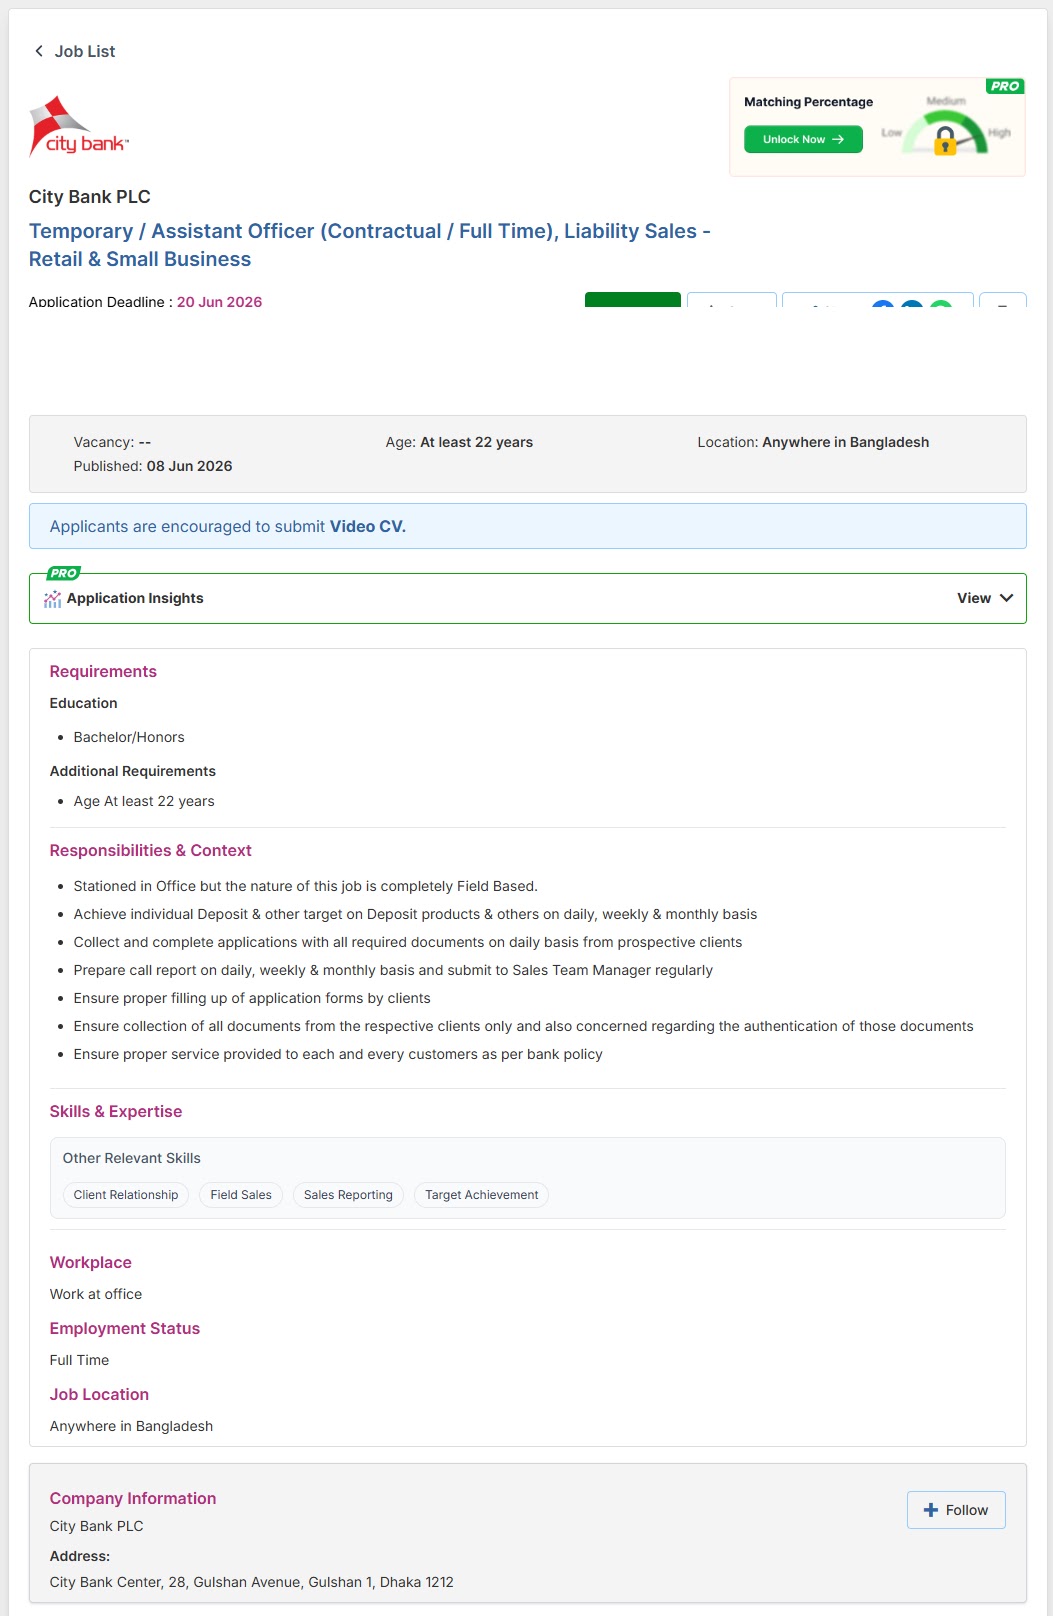Click the Age At least 22 years summary
Screen dimensions: 1053x1616
tap(459, 442)
